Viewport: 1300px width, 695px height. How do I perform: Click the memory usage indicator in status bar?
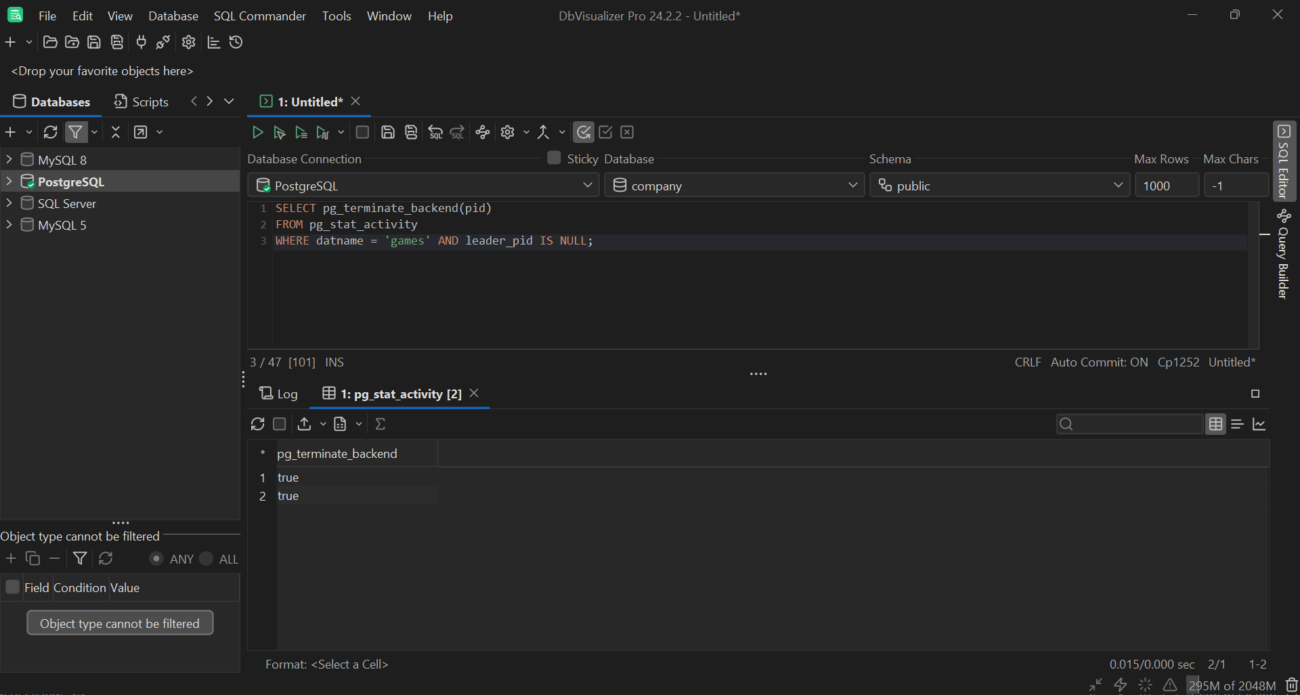point(1232,685)
